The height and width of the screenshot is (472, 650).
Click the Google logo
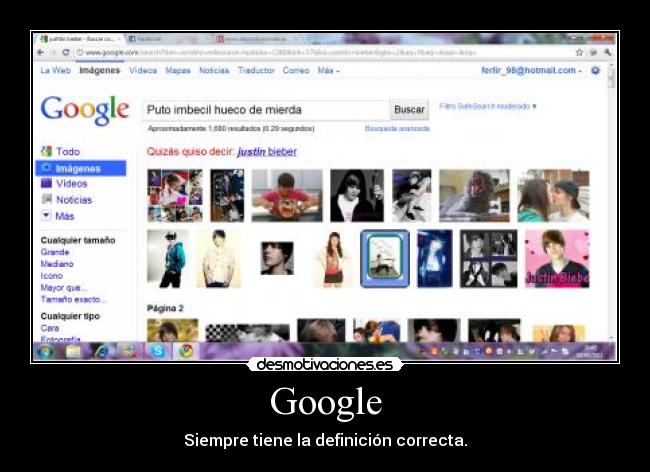coord(85,110)
